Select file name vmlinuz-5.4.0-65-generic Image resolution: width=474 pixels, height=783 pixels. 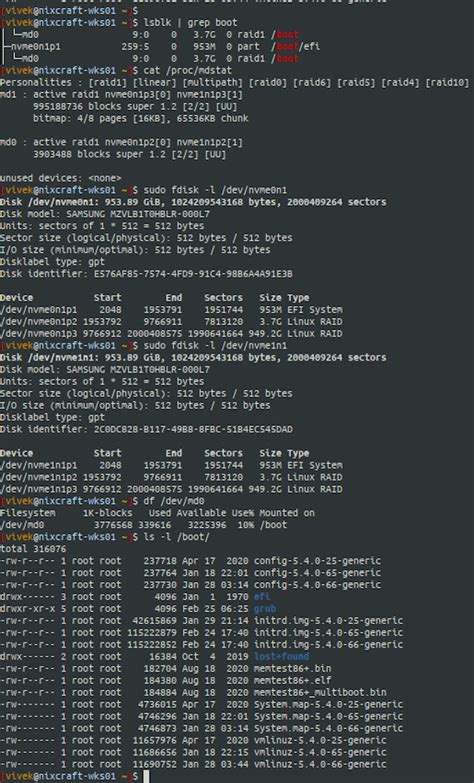[x=320, y=753]
